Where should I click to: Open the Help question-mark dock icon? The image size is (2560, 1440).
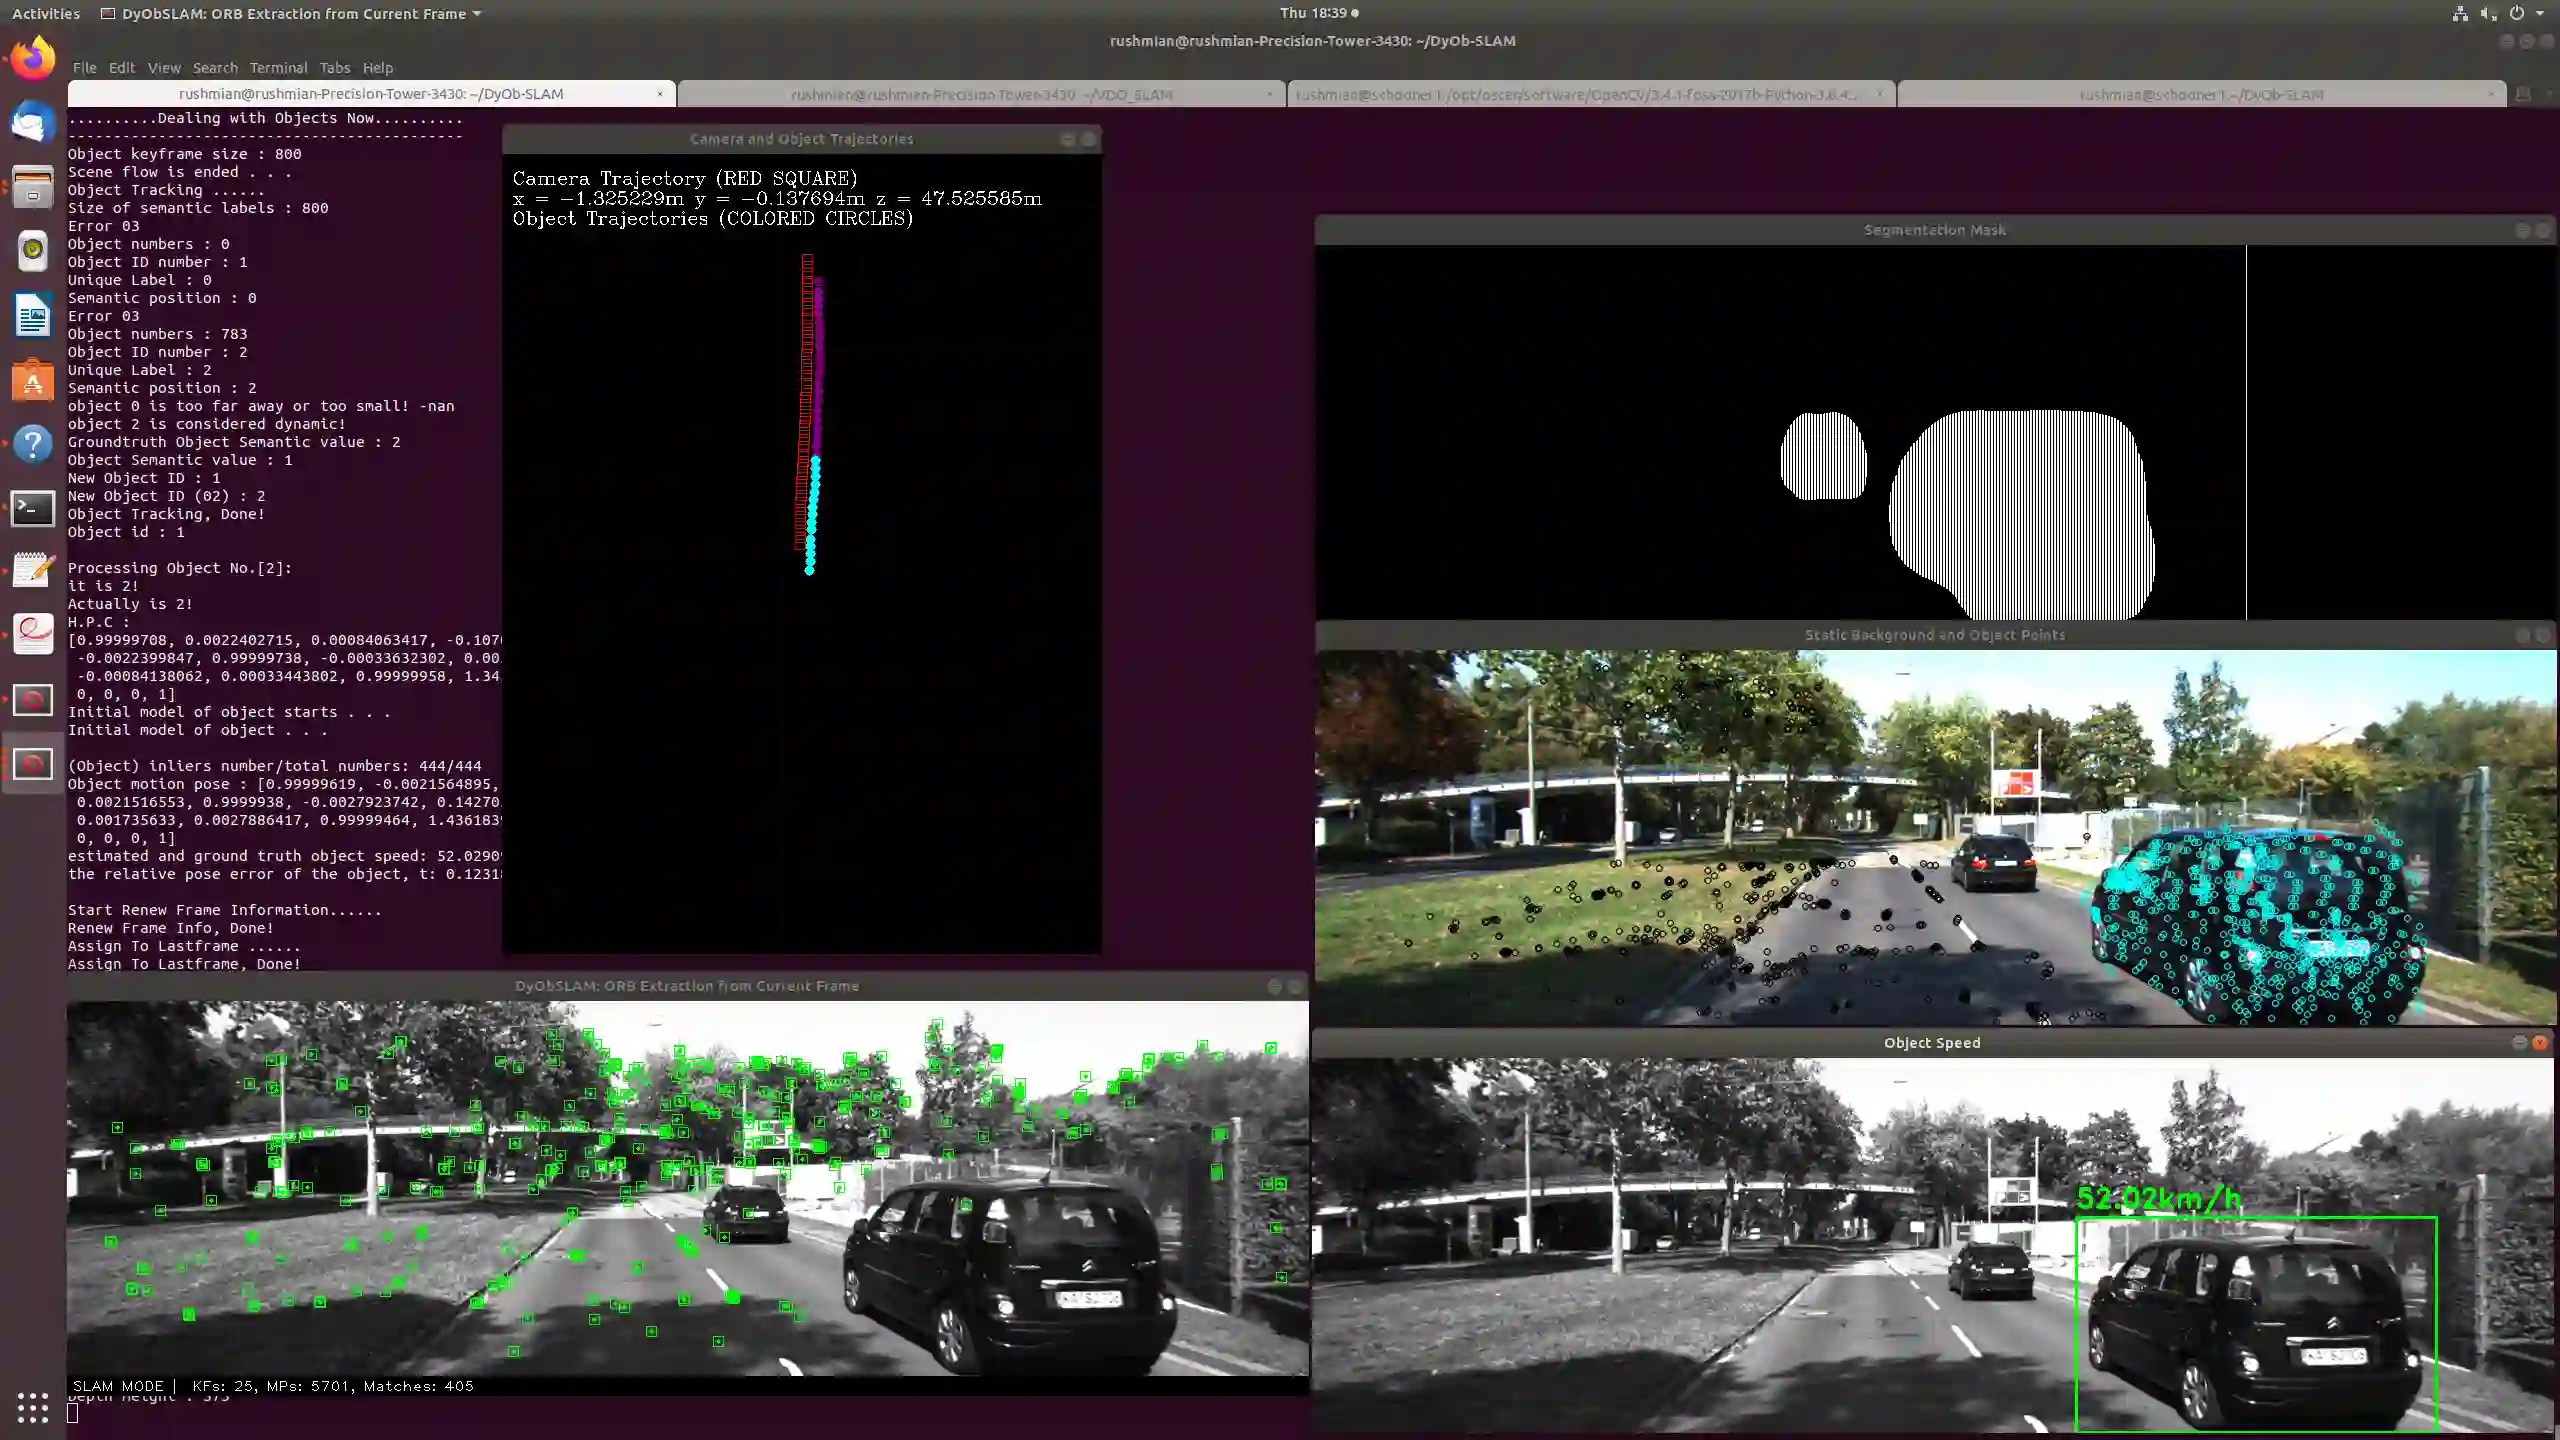pos(33,444)
